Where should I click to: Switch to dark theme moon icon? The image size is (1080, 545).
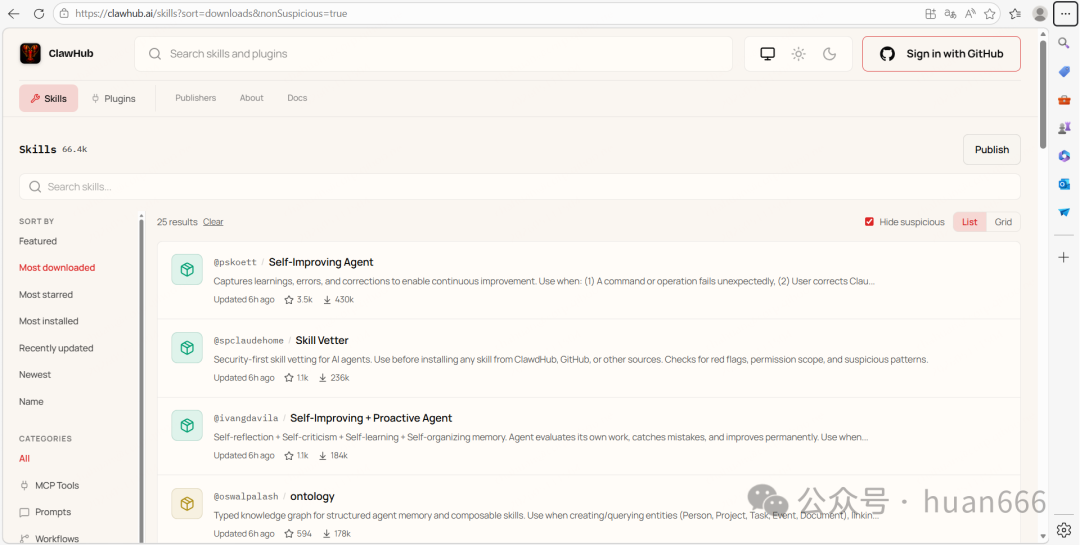point(829,54)
